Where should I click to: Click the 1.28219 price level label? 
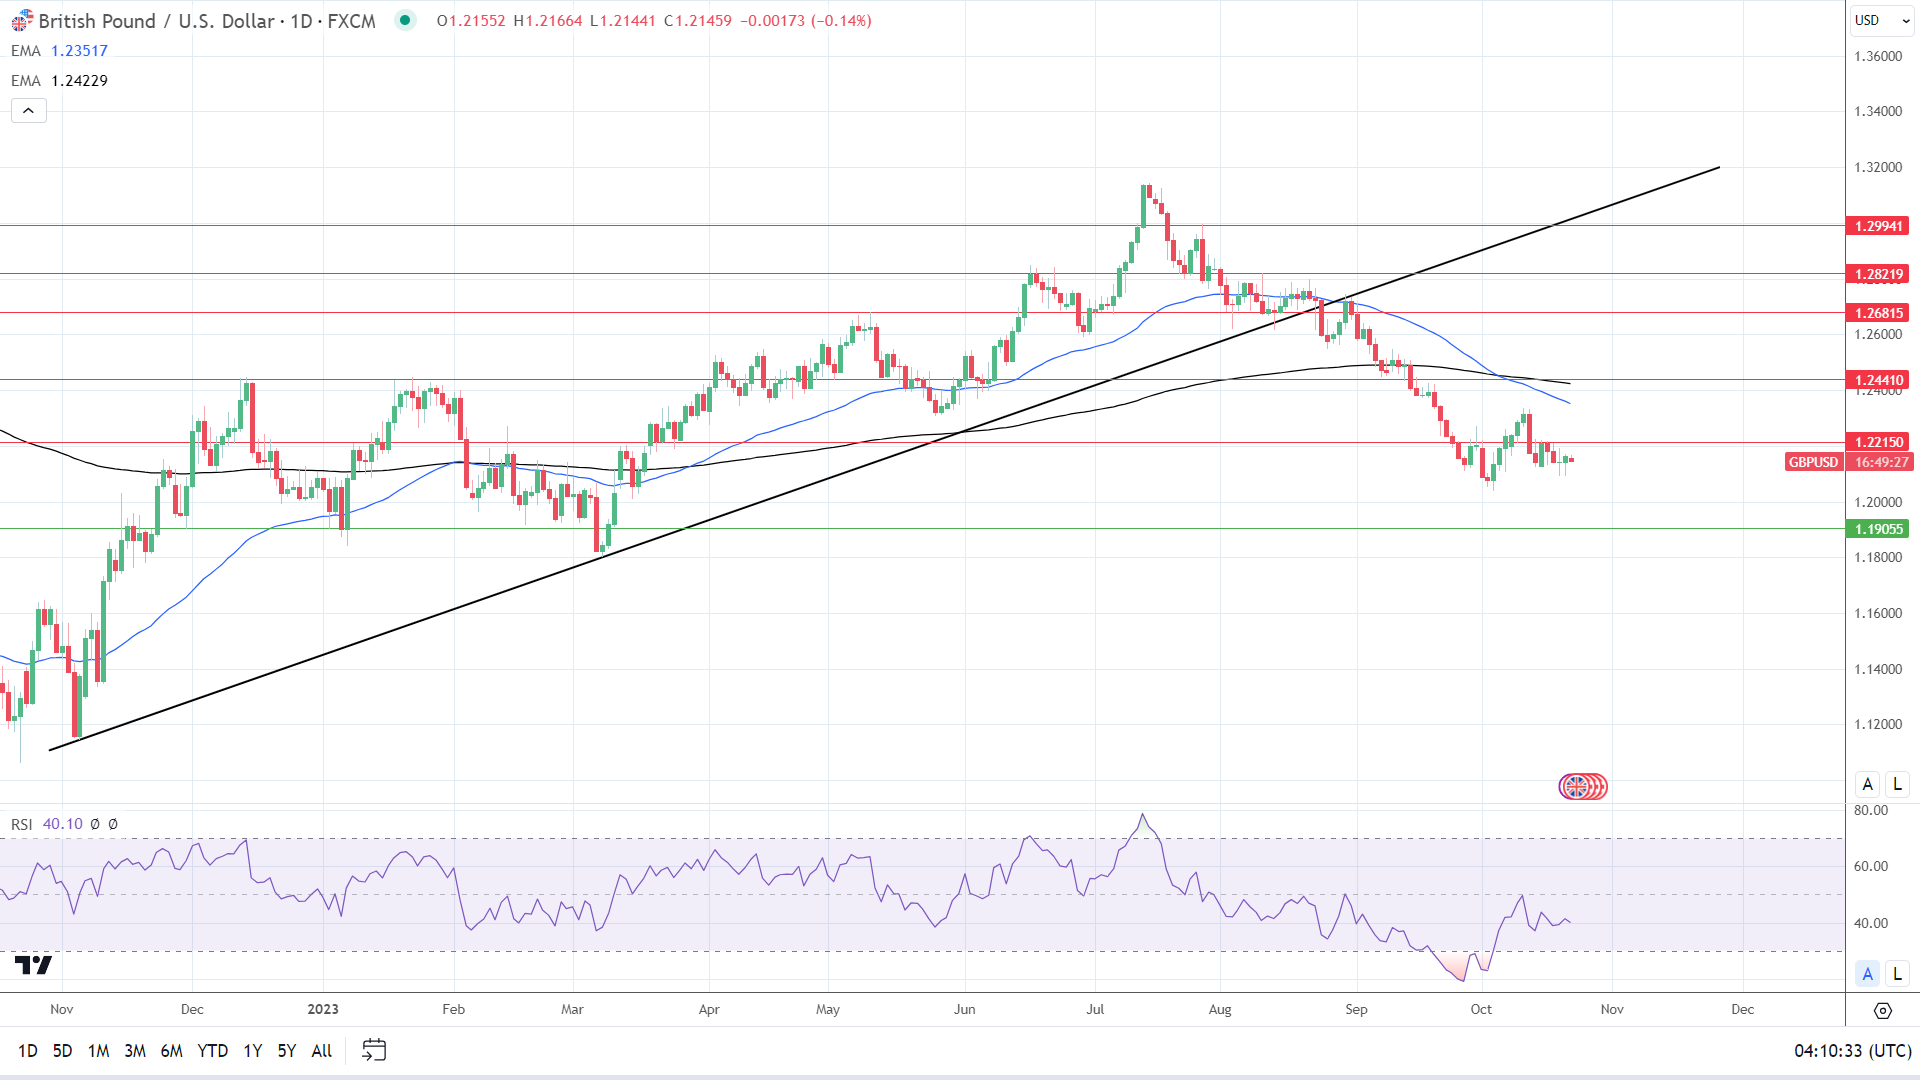point(1878,274)
